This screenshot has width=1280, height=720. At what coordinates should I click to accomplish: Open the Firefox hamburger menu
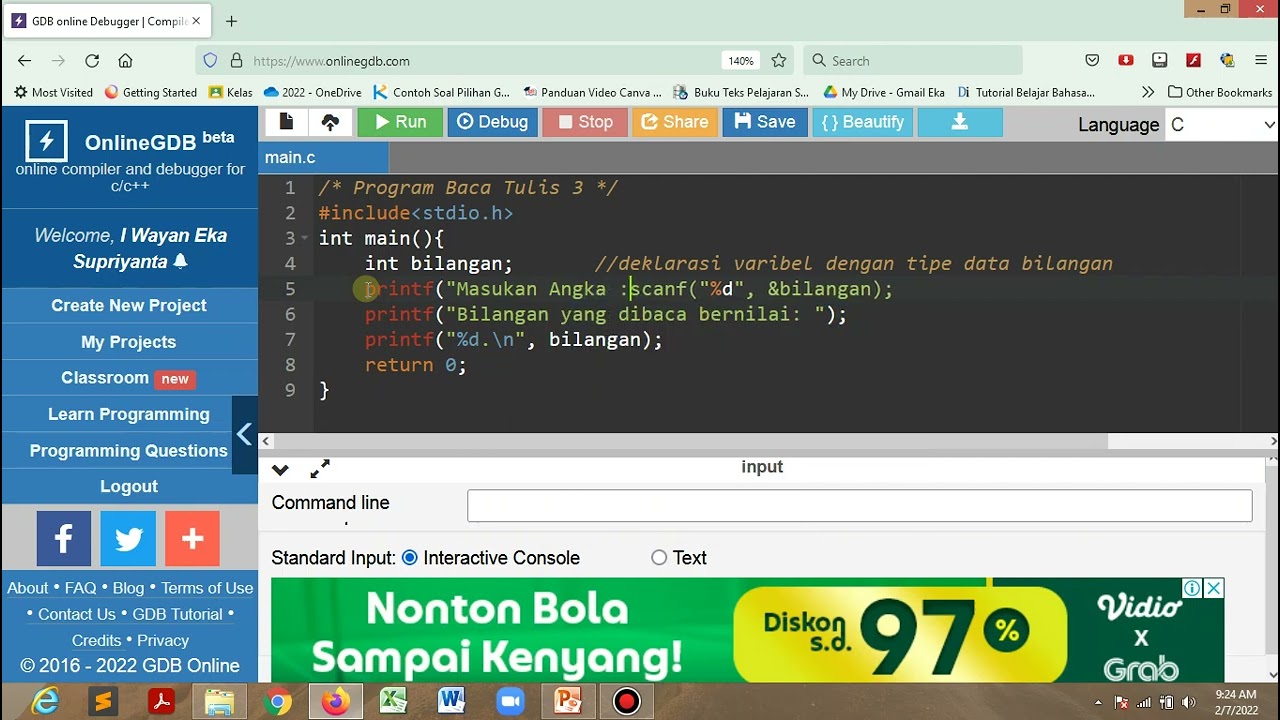(1261, 60)
